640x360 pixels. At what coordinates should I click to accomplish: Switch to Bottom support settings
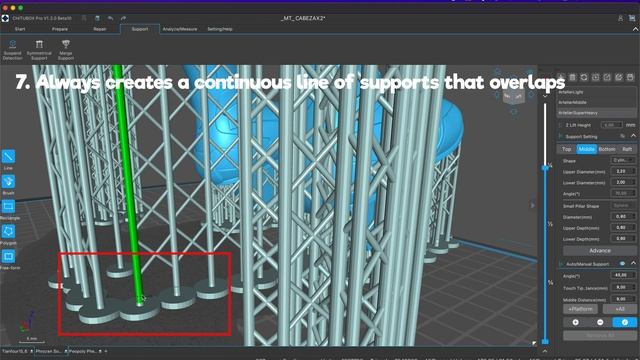pyautogui.click(x=607, y=149)
